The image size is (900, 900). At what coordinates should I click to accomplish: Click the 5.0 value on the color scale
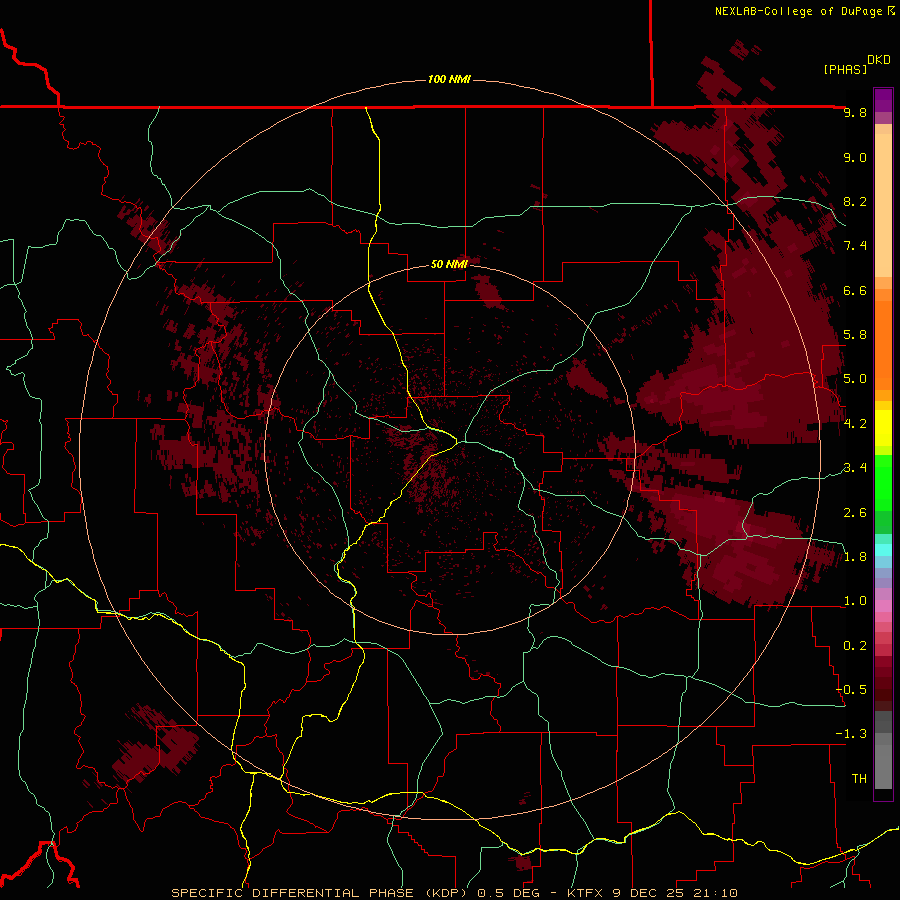pyautogui.click(x=855, y=379)
